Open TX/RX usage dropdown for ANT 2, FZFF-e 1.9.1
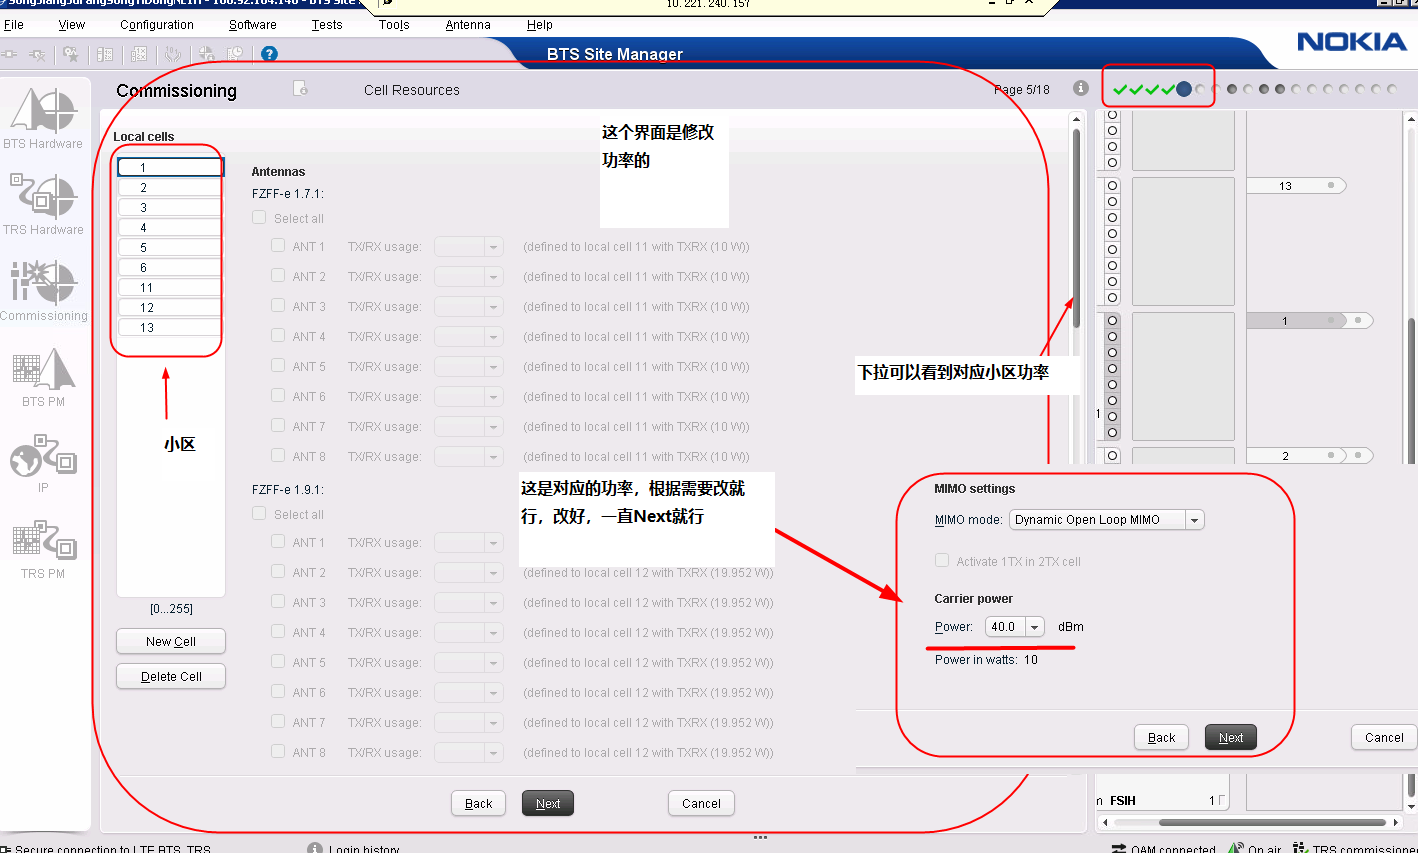The image size is (1418, 853). coord(468,573)
